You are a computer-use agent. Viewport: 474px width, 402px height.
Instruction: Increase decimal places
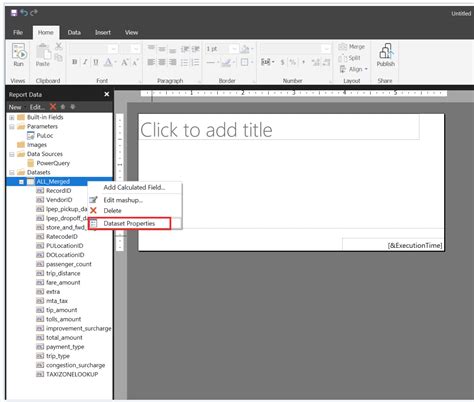click(x=316, y=62)
